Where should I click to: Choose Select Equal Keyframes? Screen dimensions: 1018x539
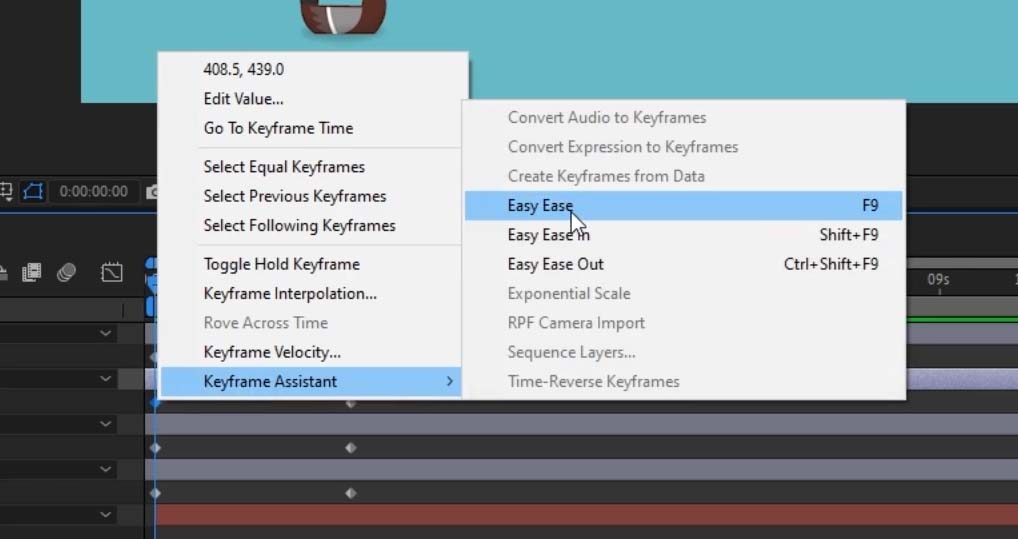tap(310, 167)
